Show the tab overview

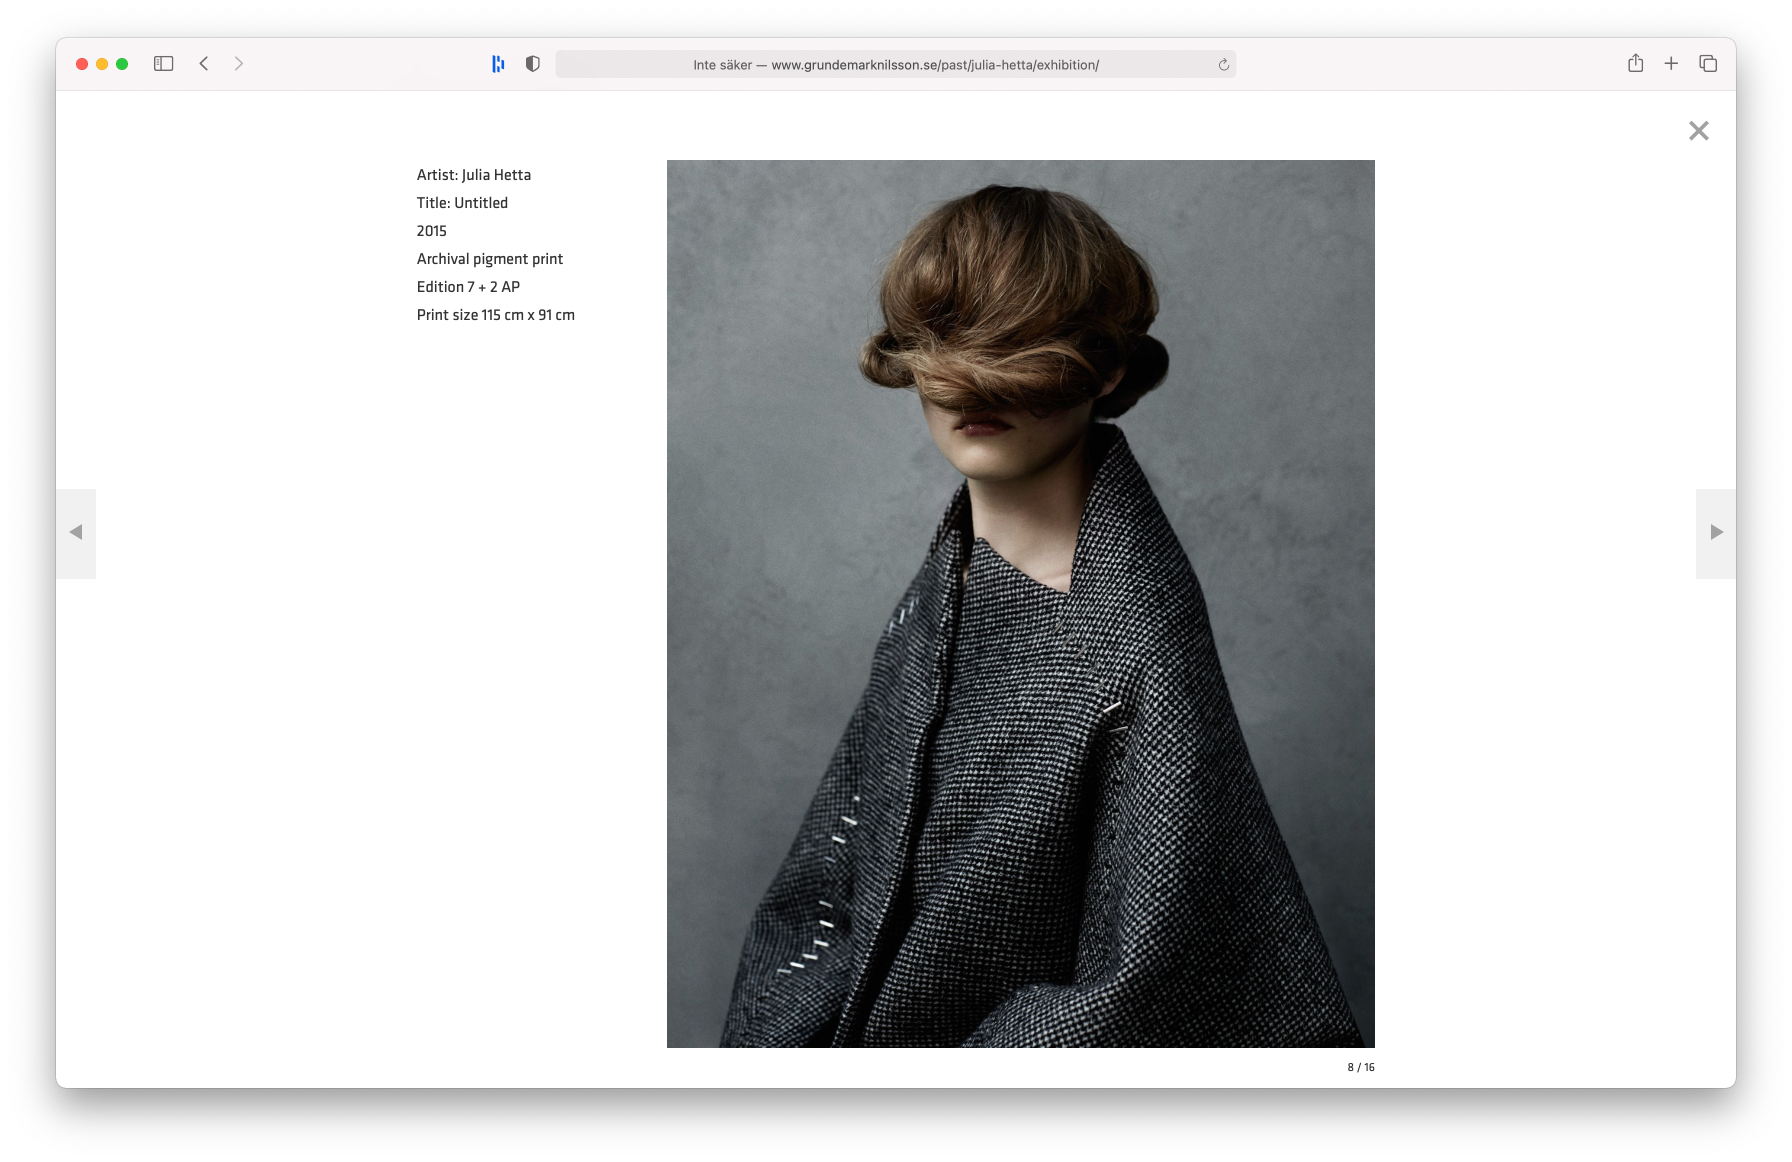point(1708,64)
